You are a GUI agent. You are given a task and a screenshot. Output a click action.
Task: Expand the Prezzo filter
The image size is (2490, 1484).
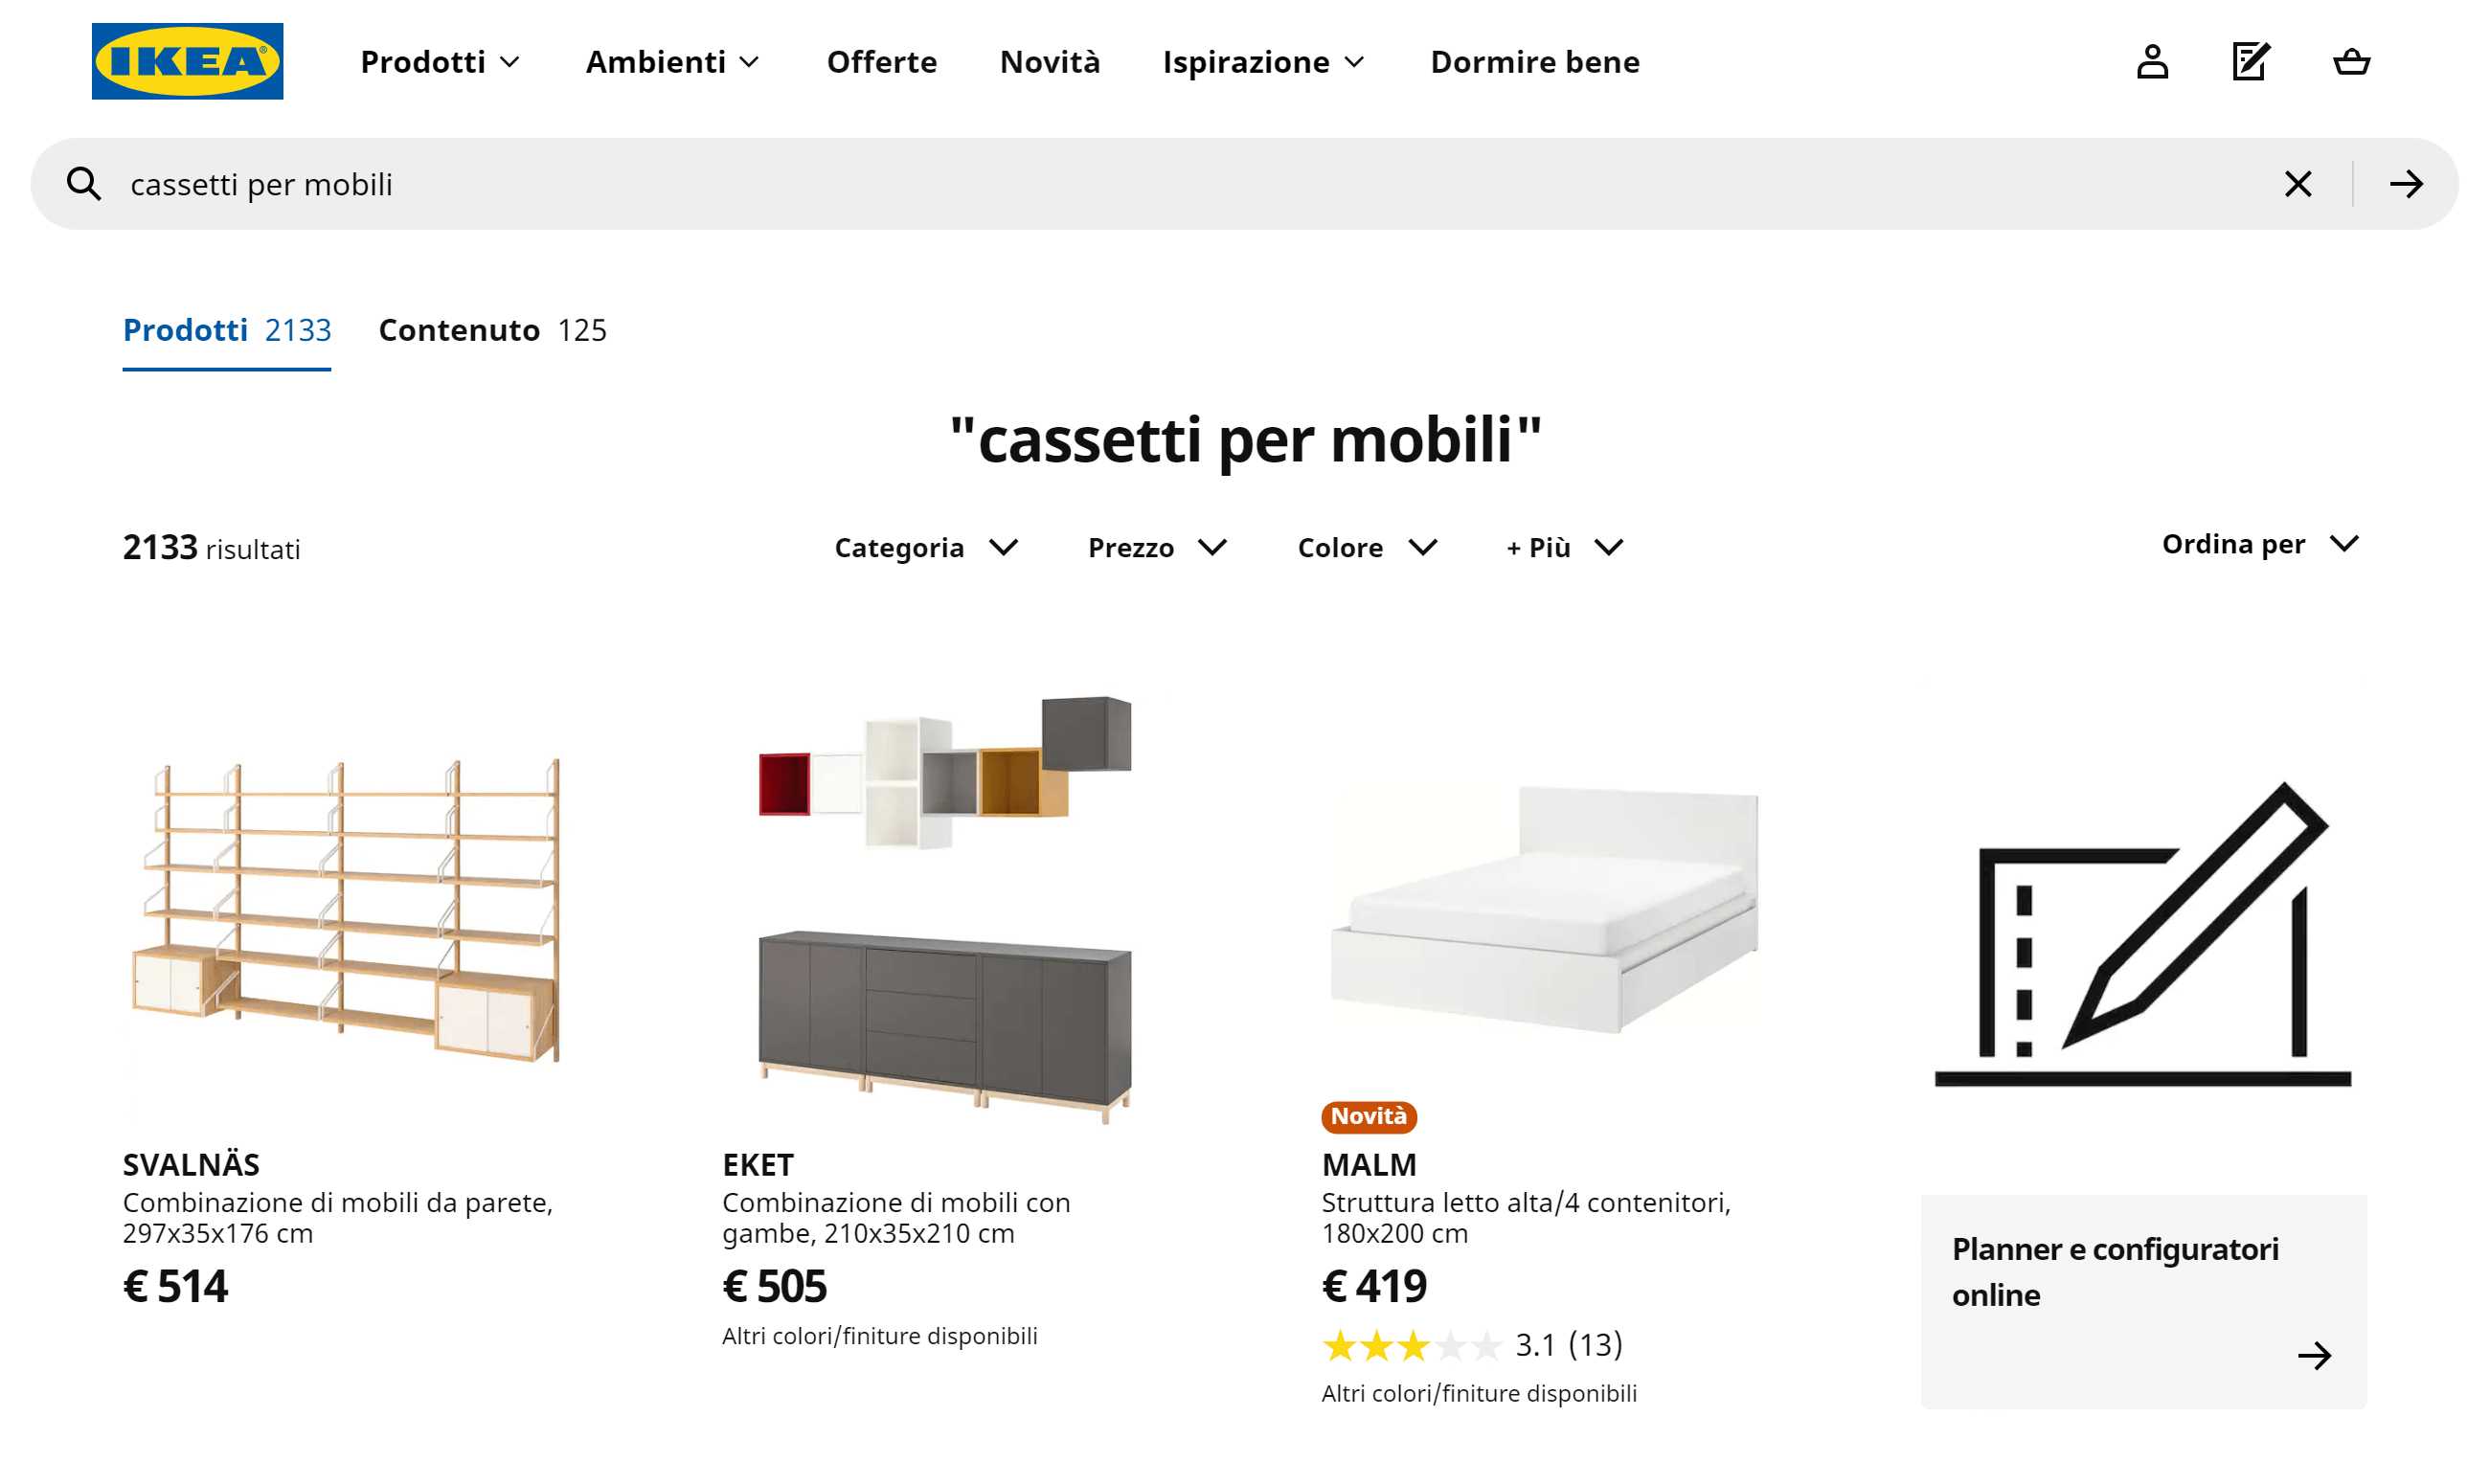(1157, 548)
